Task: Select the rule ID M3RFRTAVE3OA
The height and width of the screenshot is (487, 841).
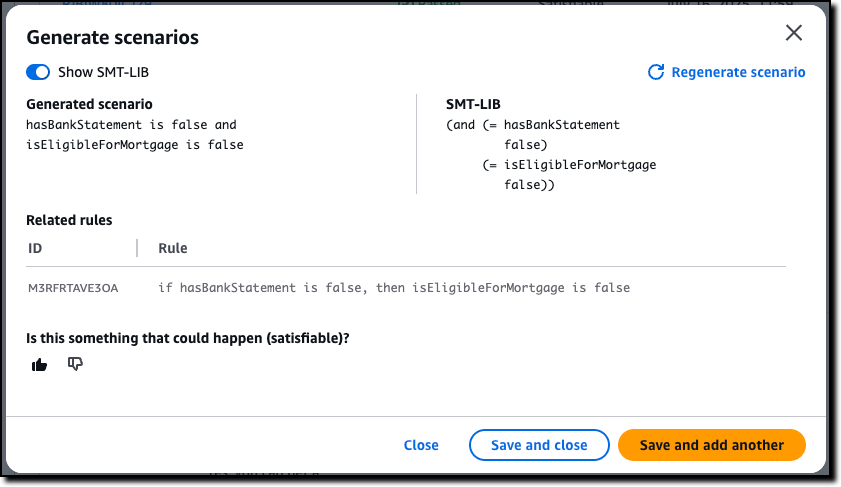Action: pos(73,288)
